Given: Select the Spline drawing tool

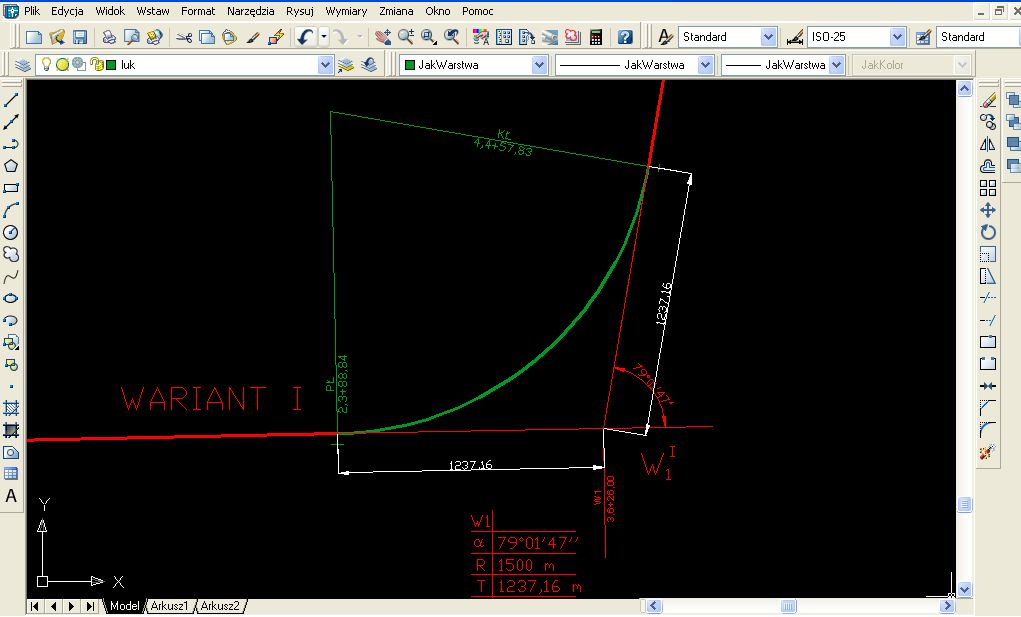Looking at the screenshot, I should [11, 277].
